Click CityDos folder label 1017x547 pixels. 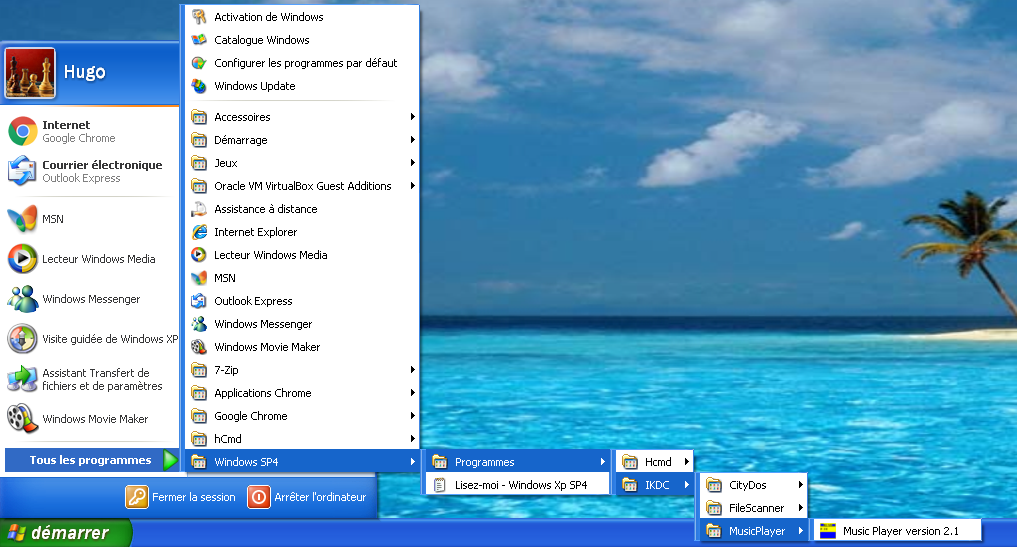(747, 485)
